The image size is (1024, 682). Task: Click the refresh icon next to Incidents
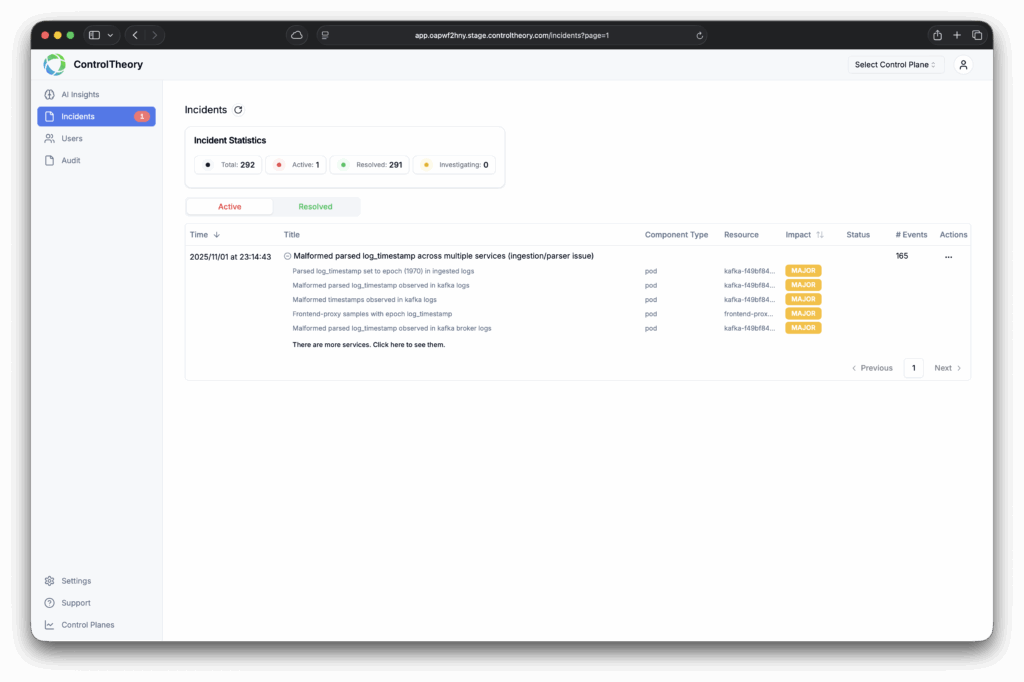tap(238, 110)
